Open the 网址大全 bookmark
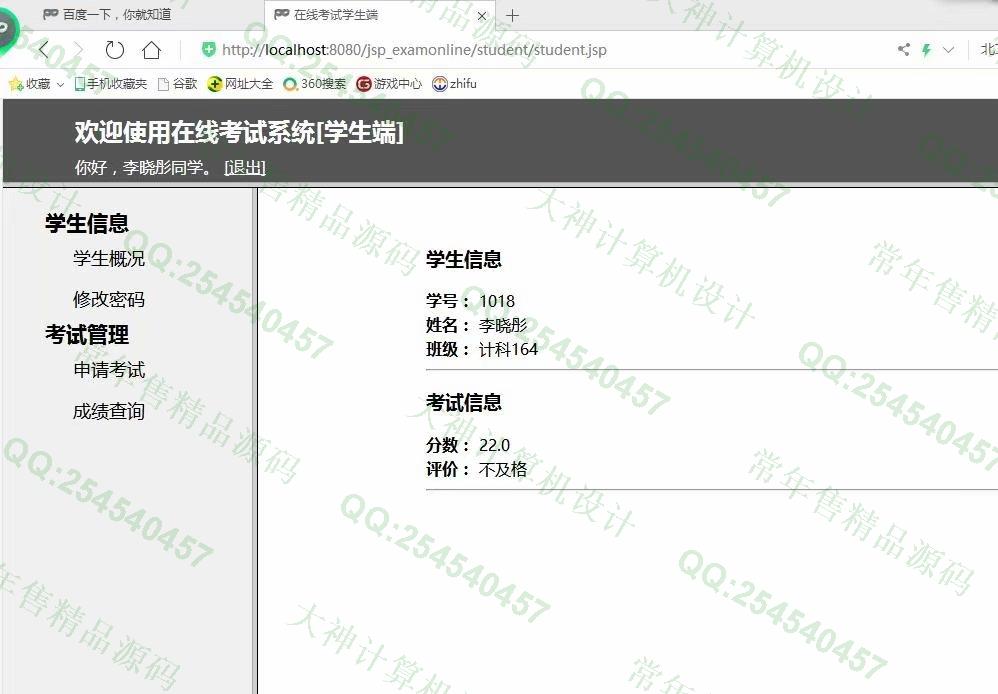This screenshot has width=998, height=694. (240, 84)
